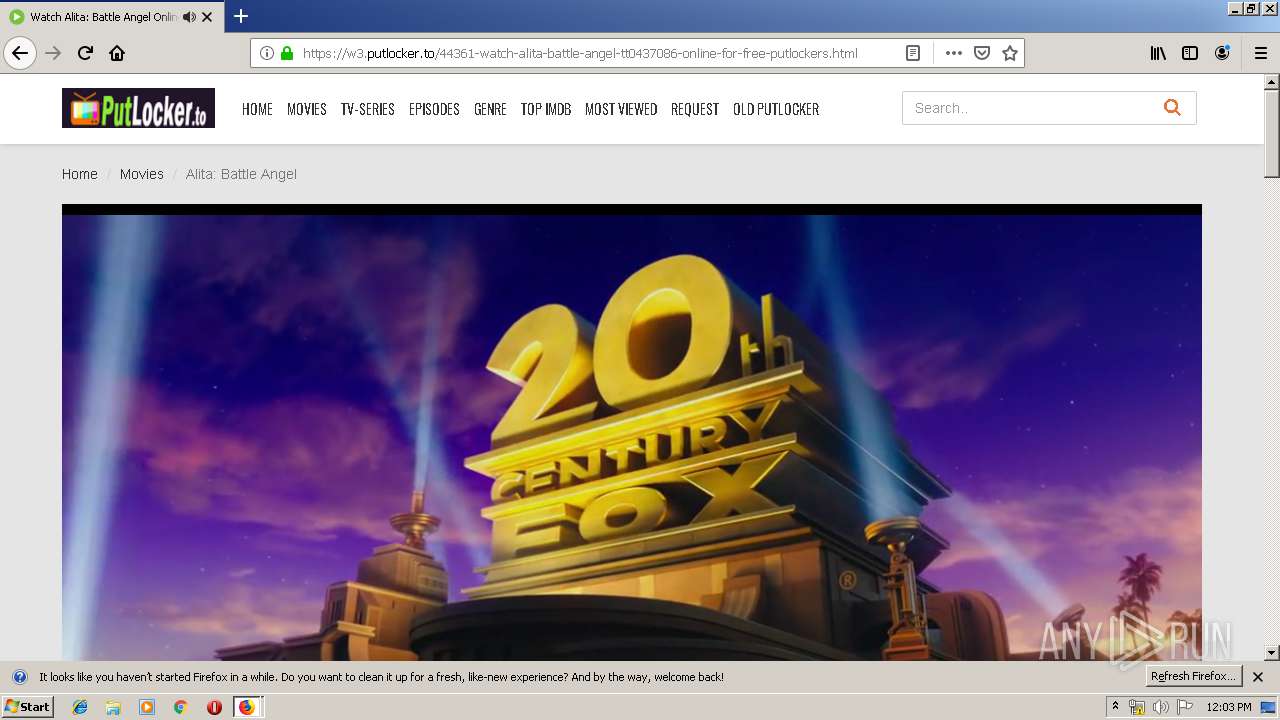Click Alita: Battle Angel breadcrumb text

click(x=241, y=174)
